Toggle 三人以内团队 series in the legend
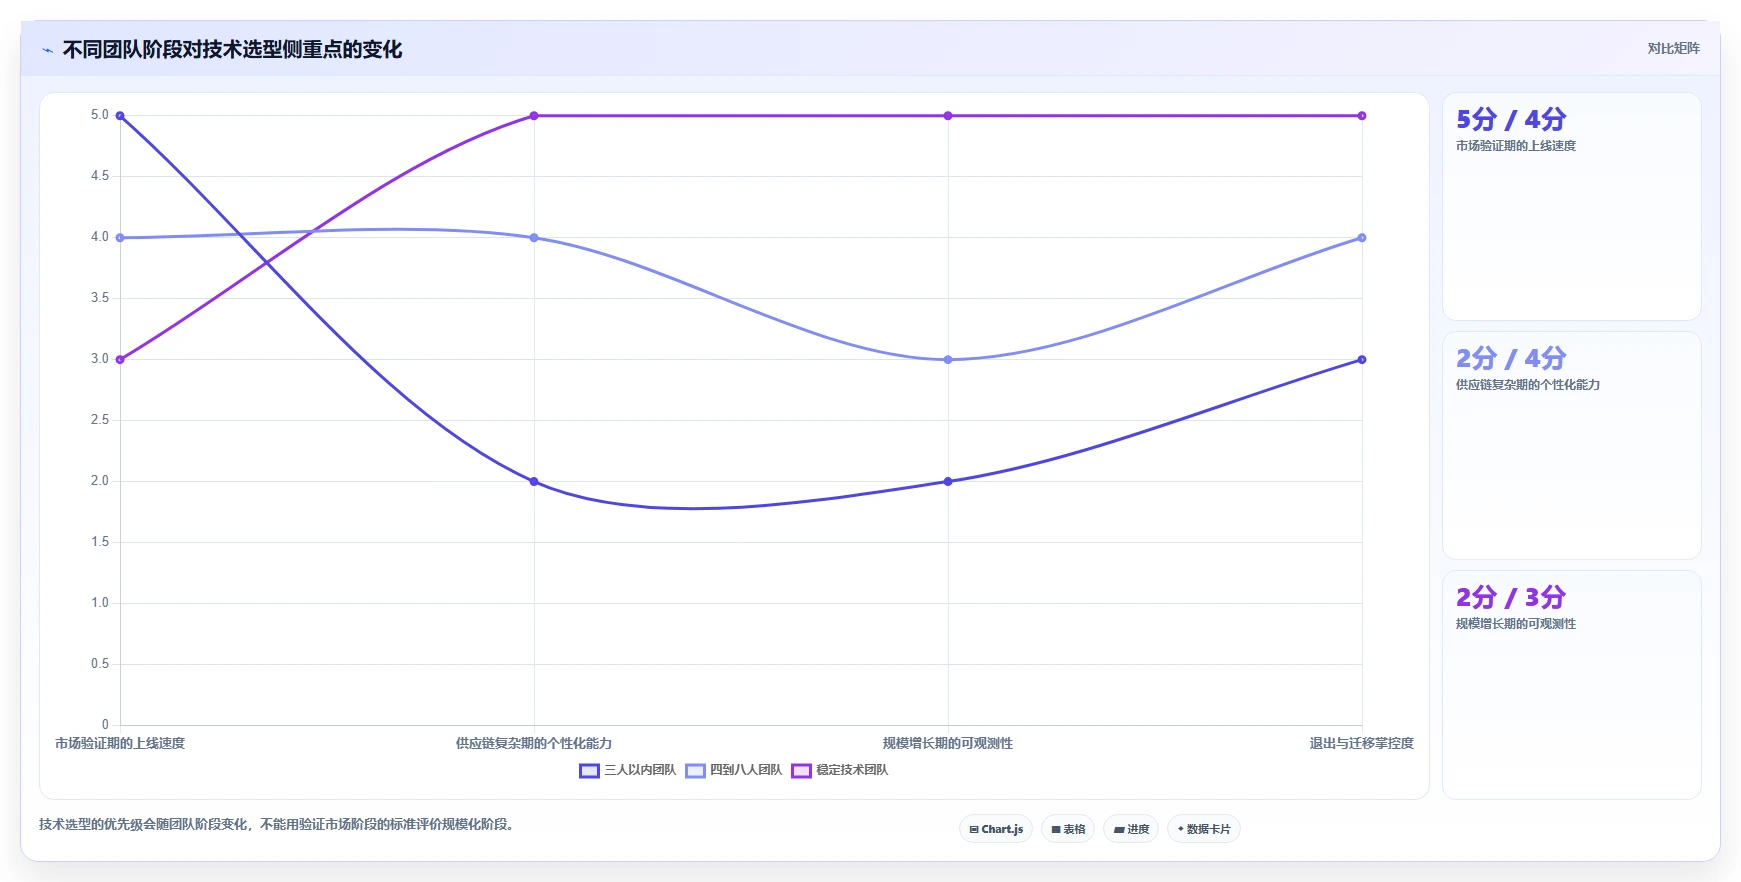 coord(628,770)
